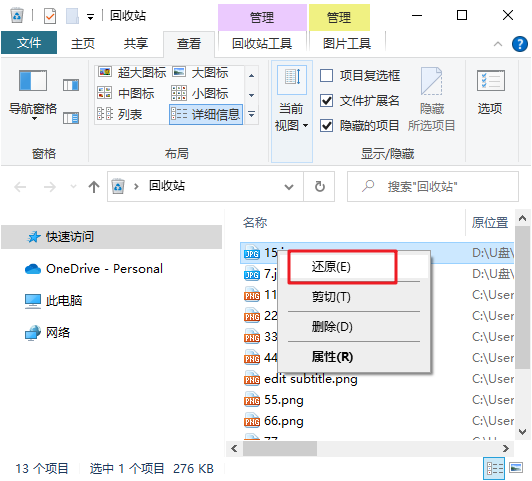Open Help via the blue question icon
The height and width of the screenshot is (481, 532).
pyautogui.click(x=519, y=44)
